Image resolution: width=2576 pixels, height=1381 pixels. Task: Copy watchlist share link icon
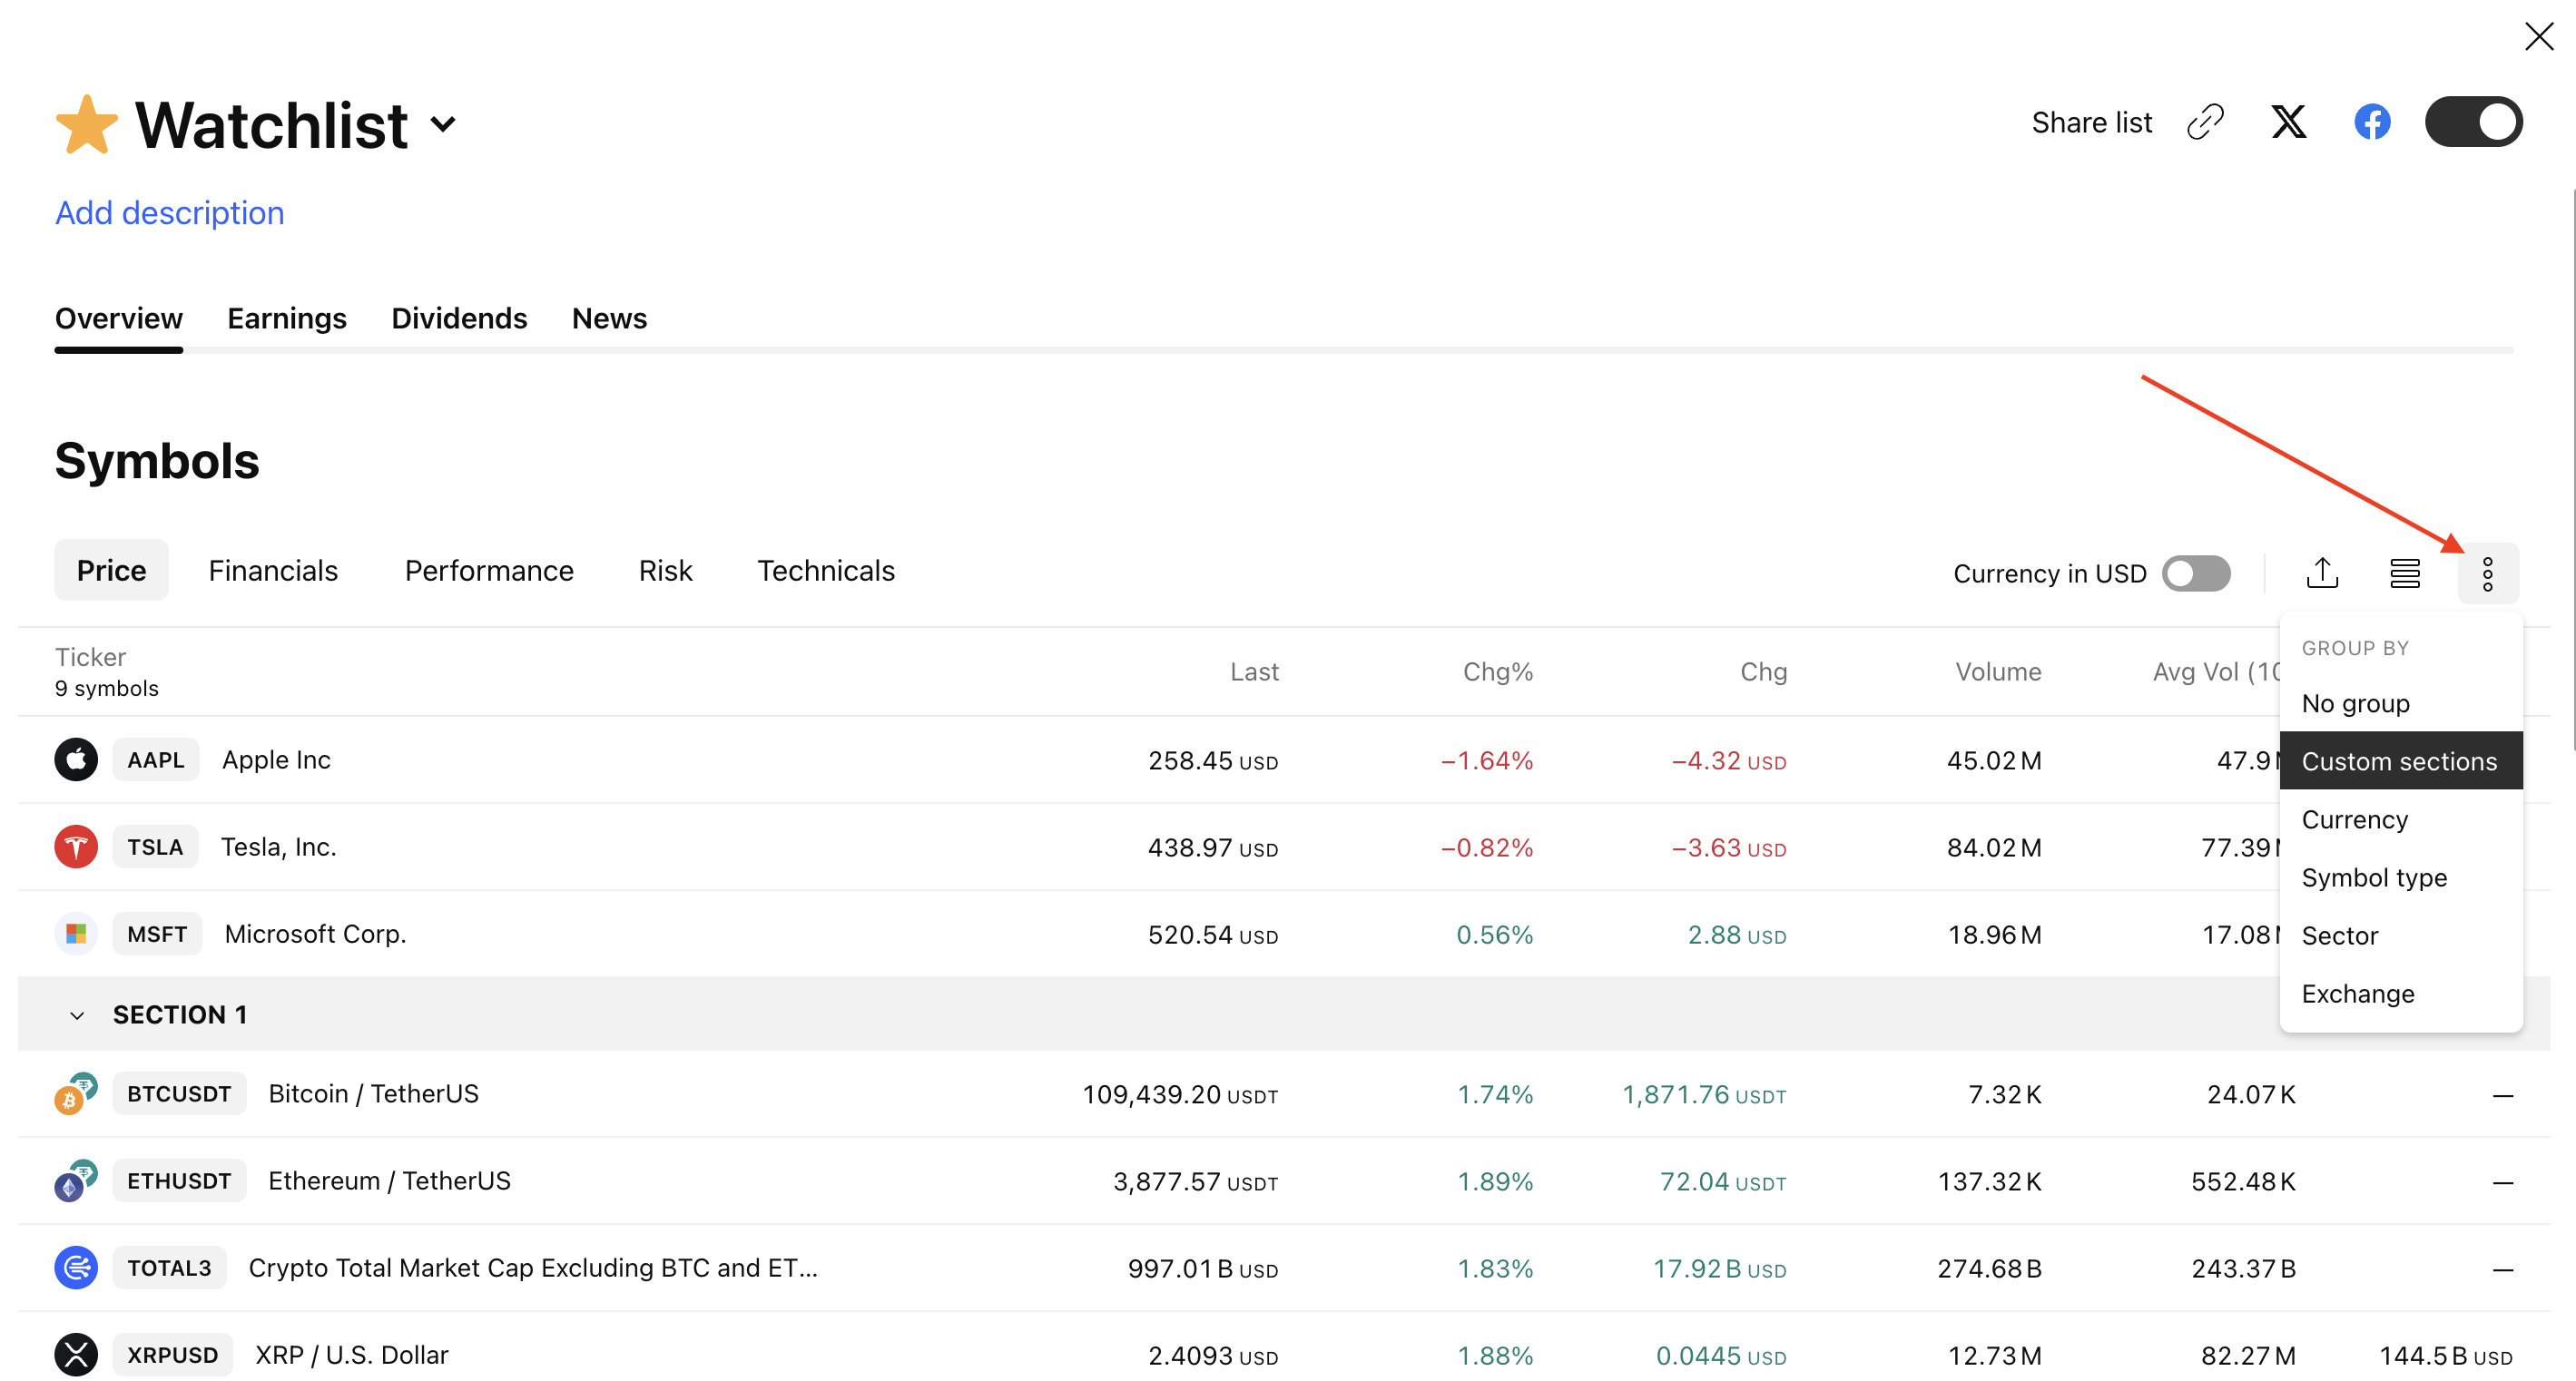click(x=2204, y=122)
